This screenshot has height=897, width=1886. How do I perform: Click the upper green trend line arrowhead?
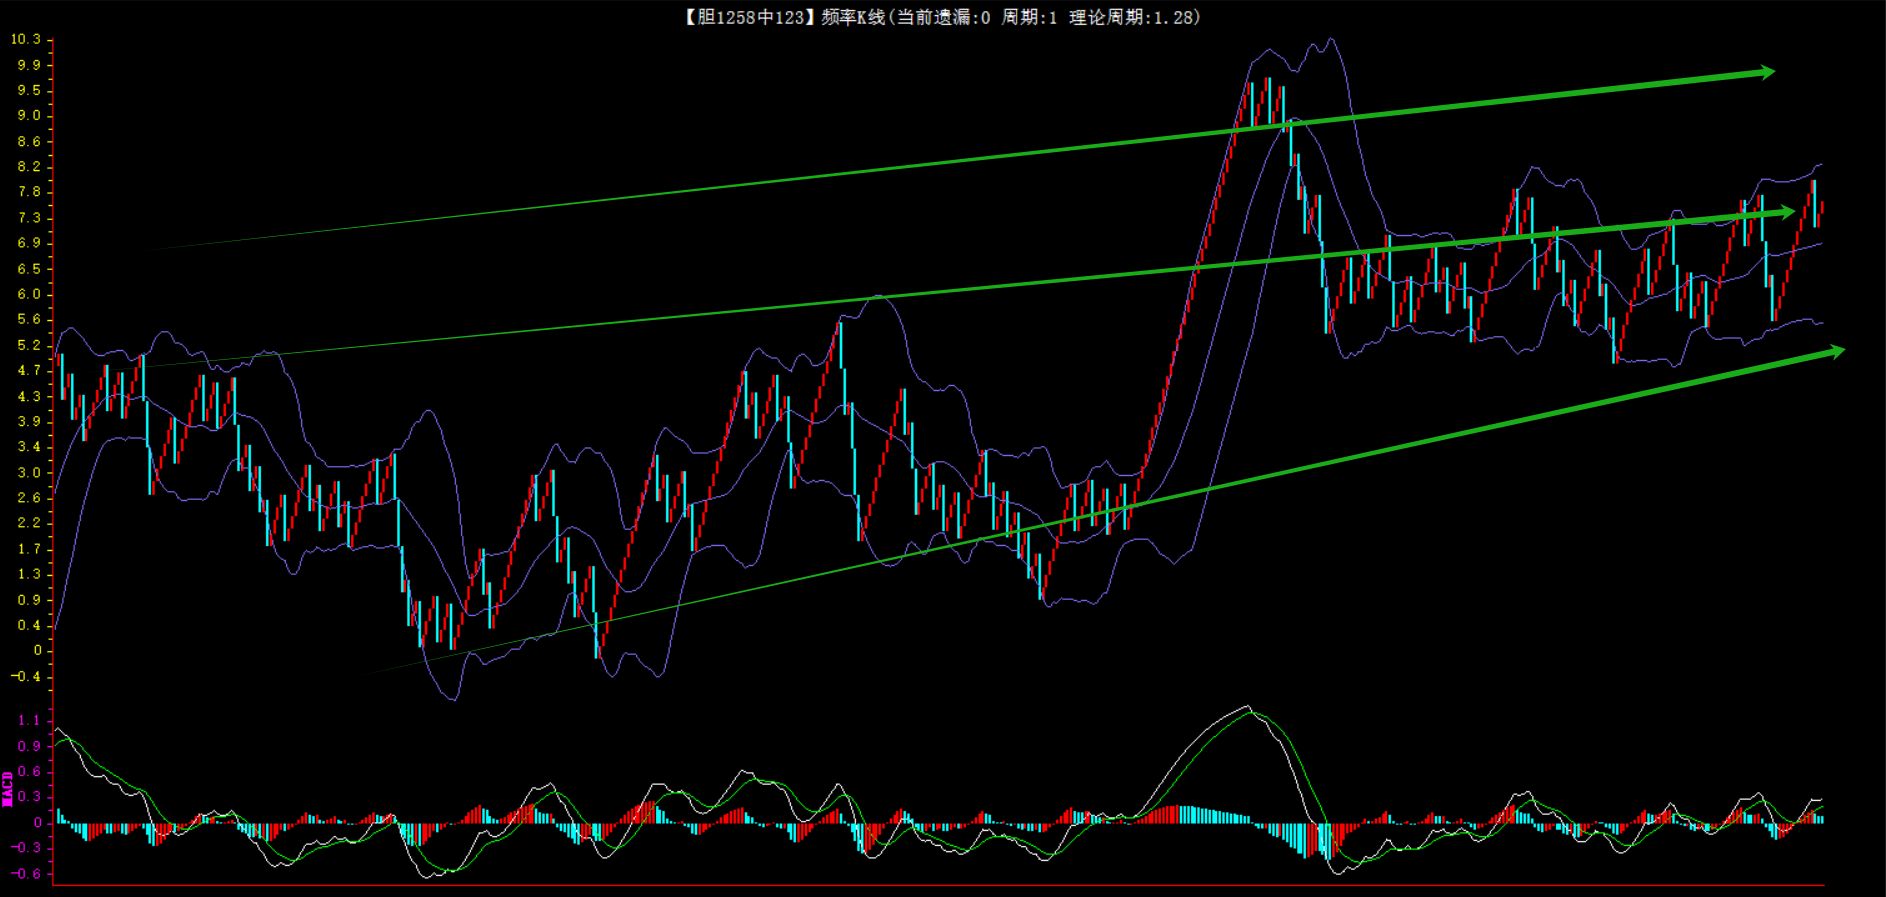point(1765,72)
